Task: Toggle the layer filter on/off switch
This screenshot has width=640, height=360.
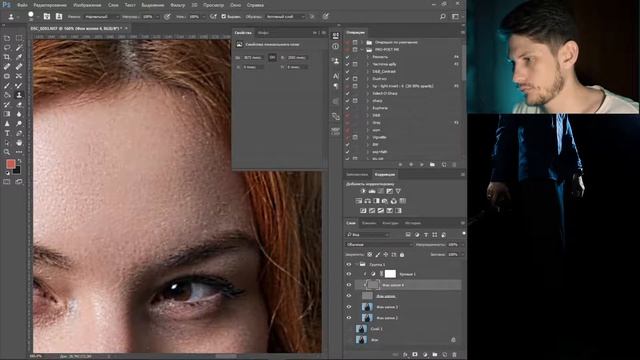Action: pos(464,234)
